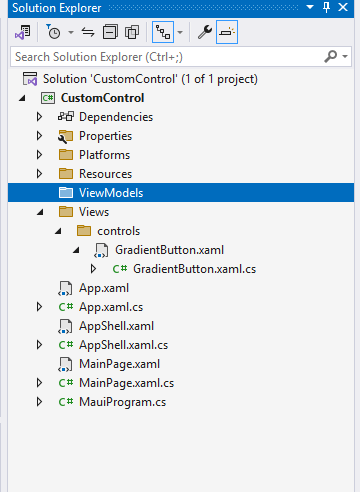
Task: Click the controls folder icon
Action: tap(84, 231)
